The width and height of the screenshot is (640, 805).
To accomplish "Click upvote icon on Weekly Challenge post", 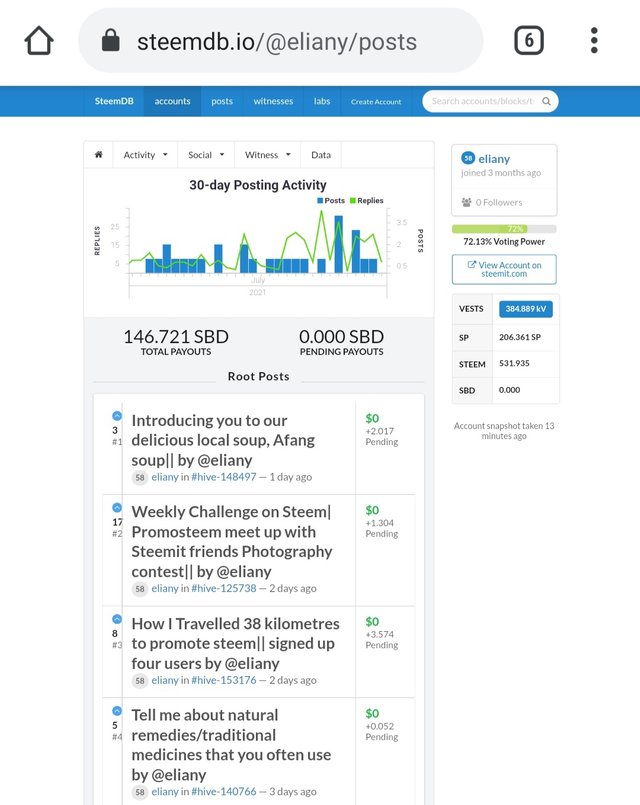I will click(x=117, y=507).
